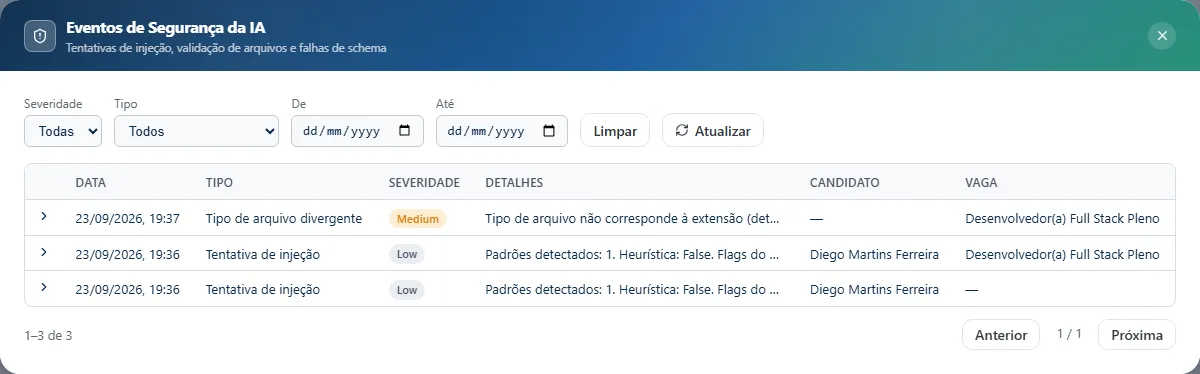Screen dimensions: 1200x374
Task: Click Desenvolvedor(a) Full Stack Pleno in the Medium row
Action: (1062, 218)
